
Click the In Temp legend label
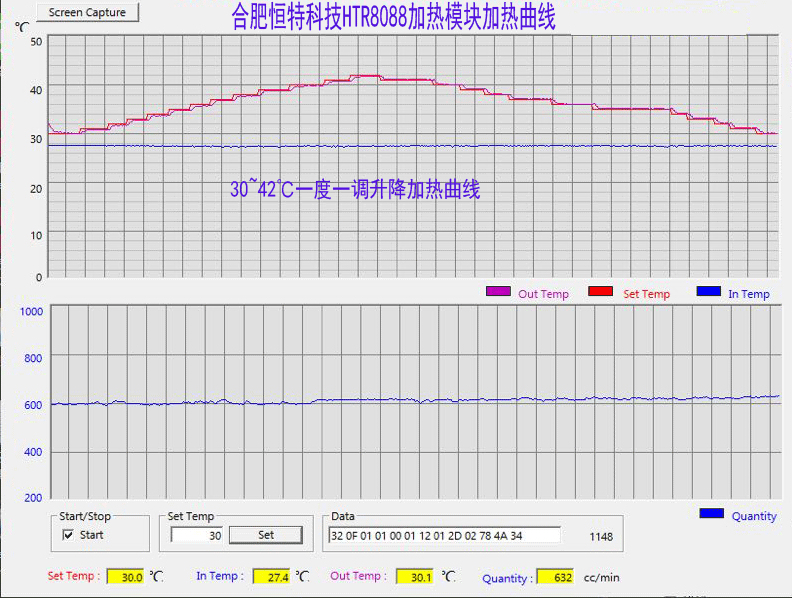pyautogui.click(x=749, y=294)
